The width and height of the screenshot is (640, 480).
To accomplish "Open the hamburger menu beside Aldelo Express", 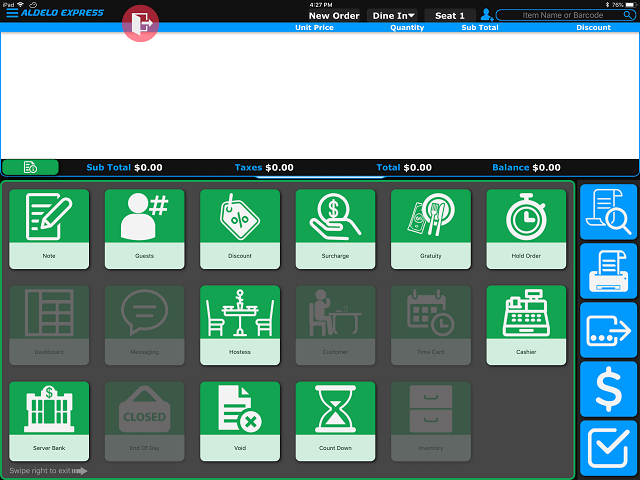I will (12, 13).
